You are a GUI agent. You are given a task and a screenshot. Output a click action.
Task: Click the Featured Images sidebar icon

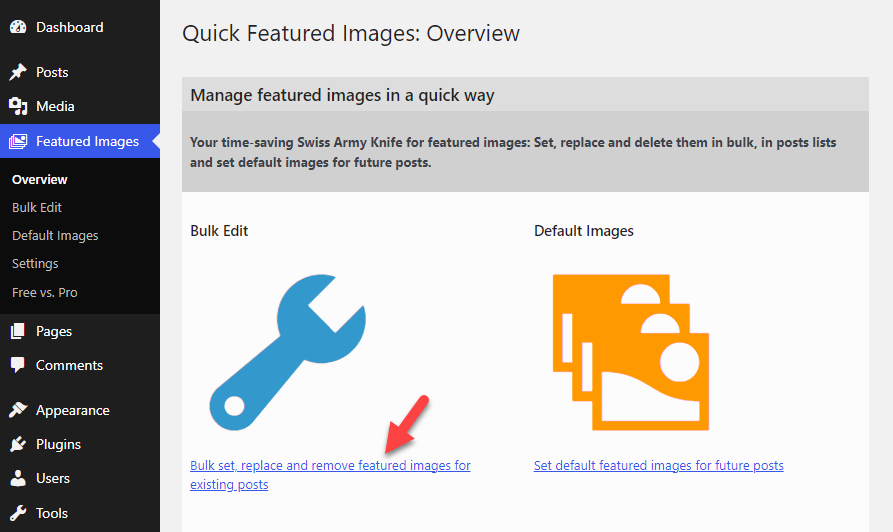click(18, 141)
